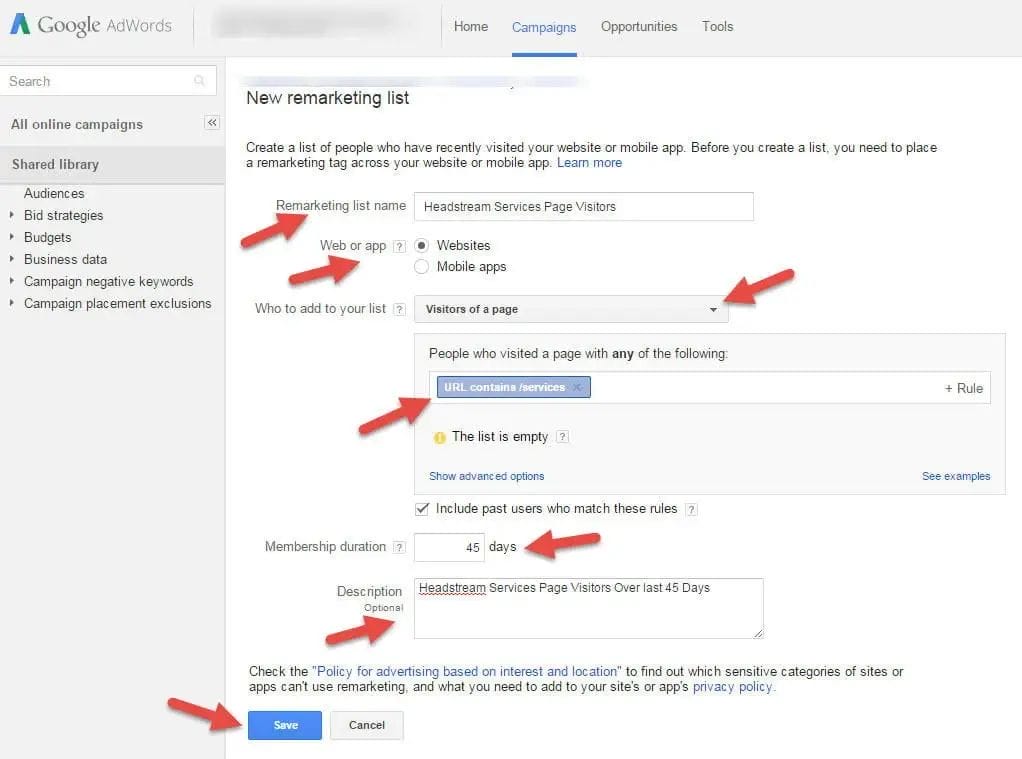1022x759 pixels.
Task: Click in the Remarketing list name field
Action: (583, 206)
